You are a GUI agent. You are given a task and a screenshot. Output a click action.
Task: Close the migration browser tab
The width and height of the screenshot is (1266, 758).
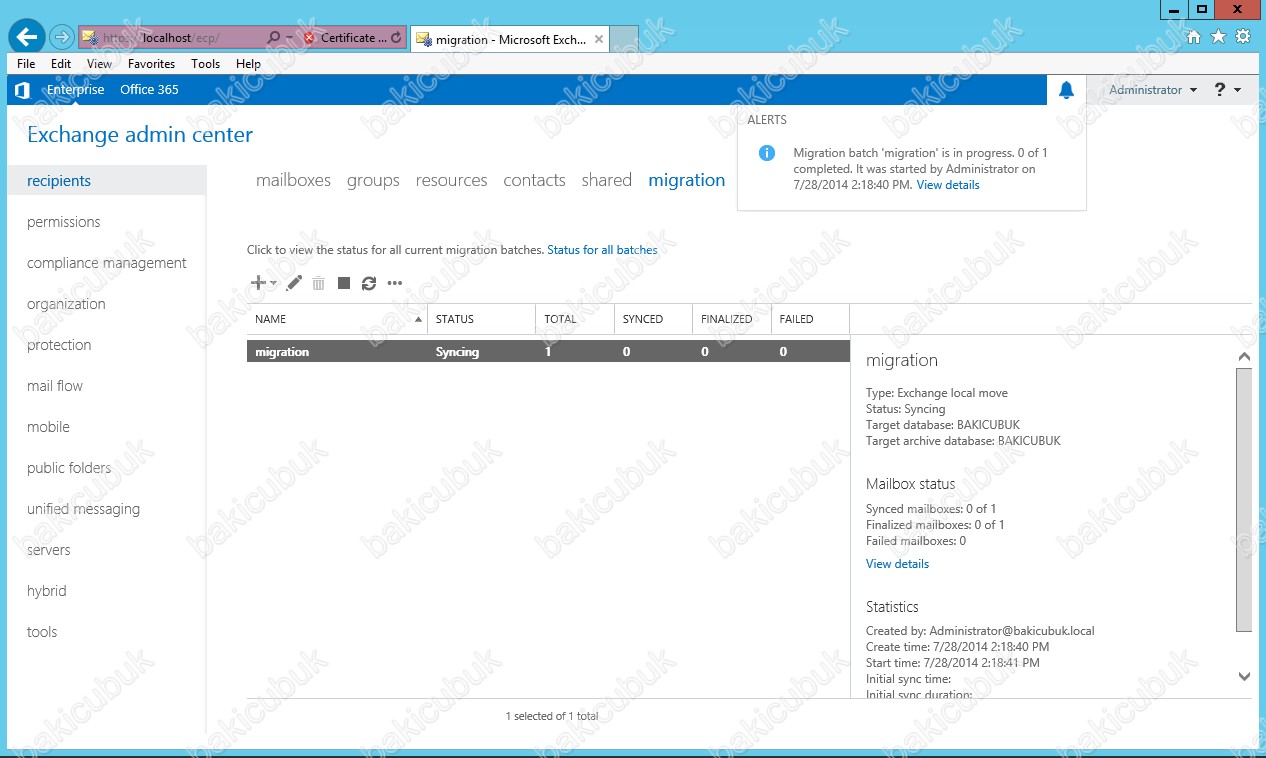pyautogui.click(x=599, y=40)
